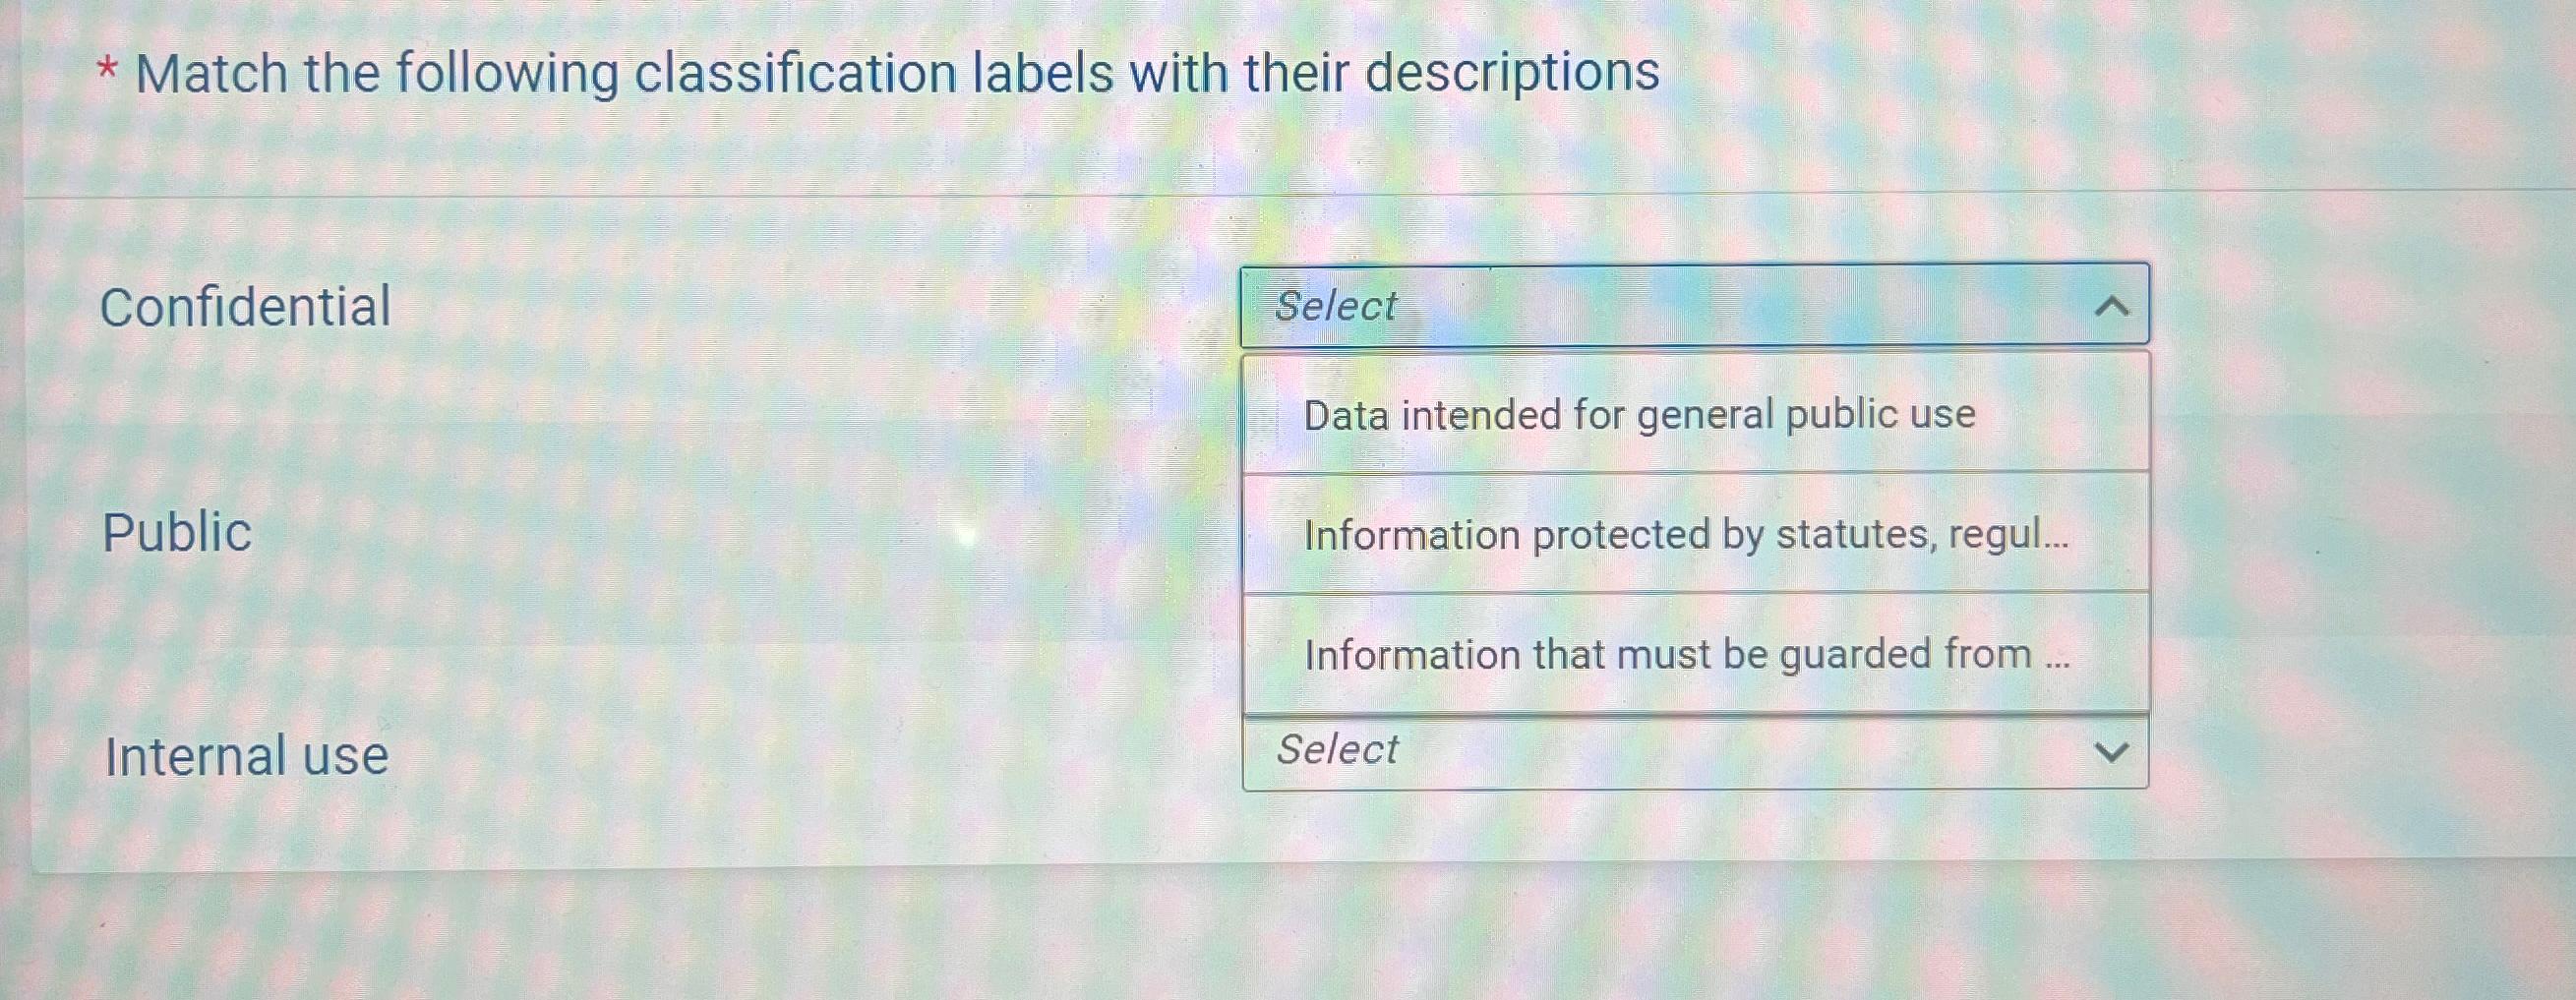This screenshot has width=2576, height=1000.
Task: Click the Confidential label
Action: click(246, 307)
